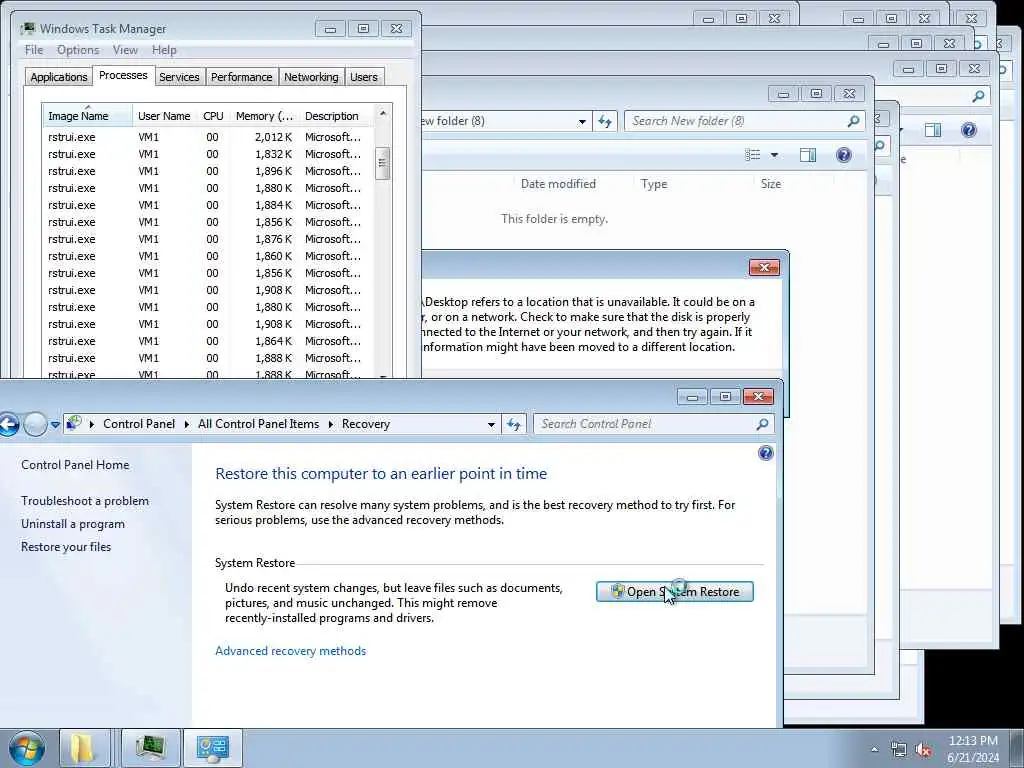1024x768 pixels.
Task: Sort processes by CPU column
Action: [x=213, y=116]
